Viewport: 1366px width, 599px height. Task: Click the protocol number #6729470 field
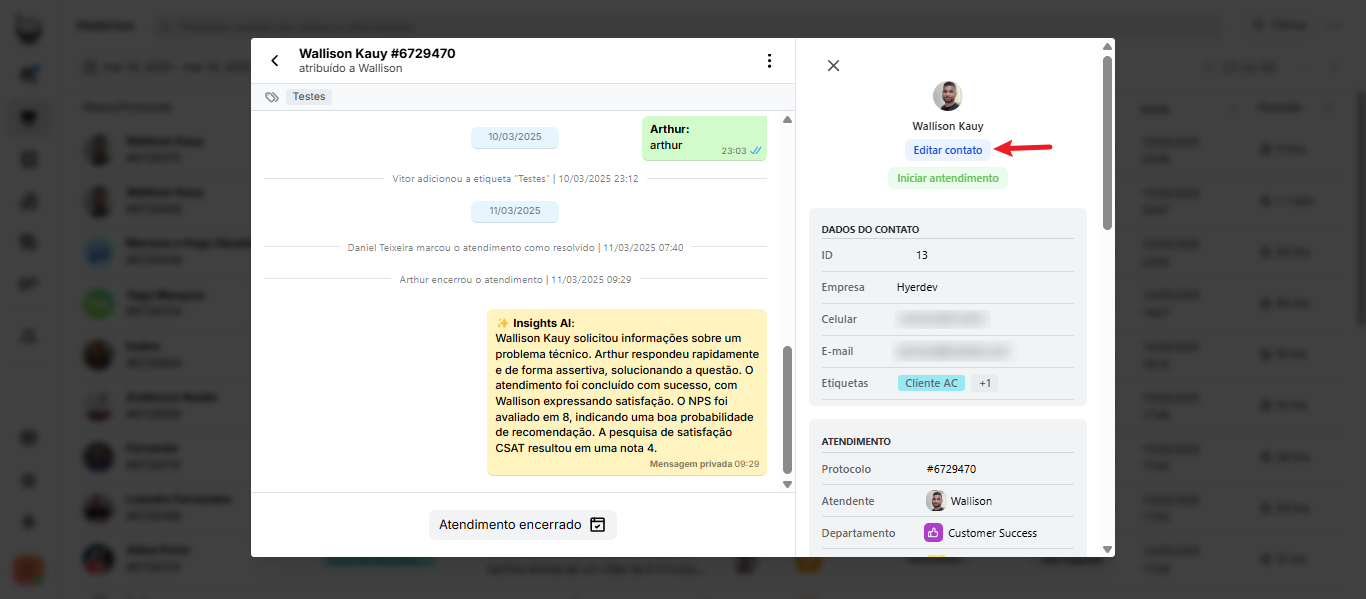(951, 469)
